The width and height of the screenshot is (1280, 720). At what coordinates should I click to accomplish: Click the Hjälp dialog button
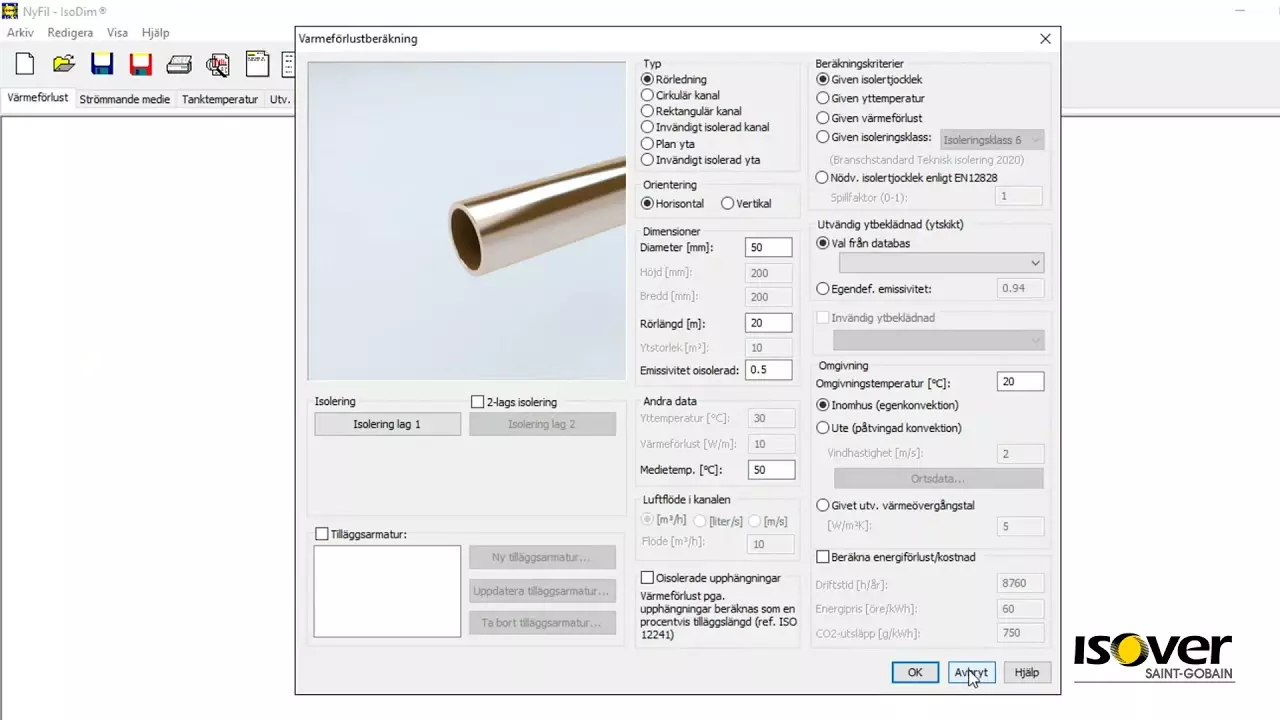click(x=1027, y=672)
